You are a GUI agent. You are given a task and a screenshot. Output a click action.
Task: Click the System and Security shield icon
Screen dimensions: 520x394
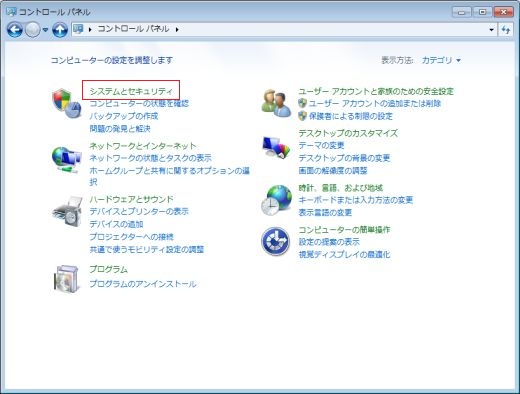(x=66, y=103)
